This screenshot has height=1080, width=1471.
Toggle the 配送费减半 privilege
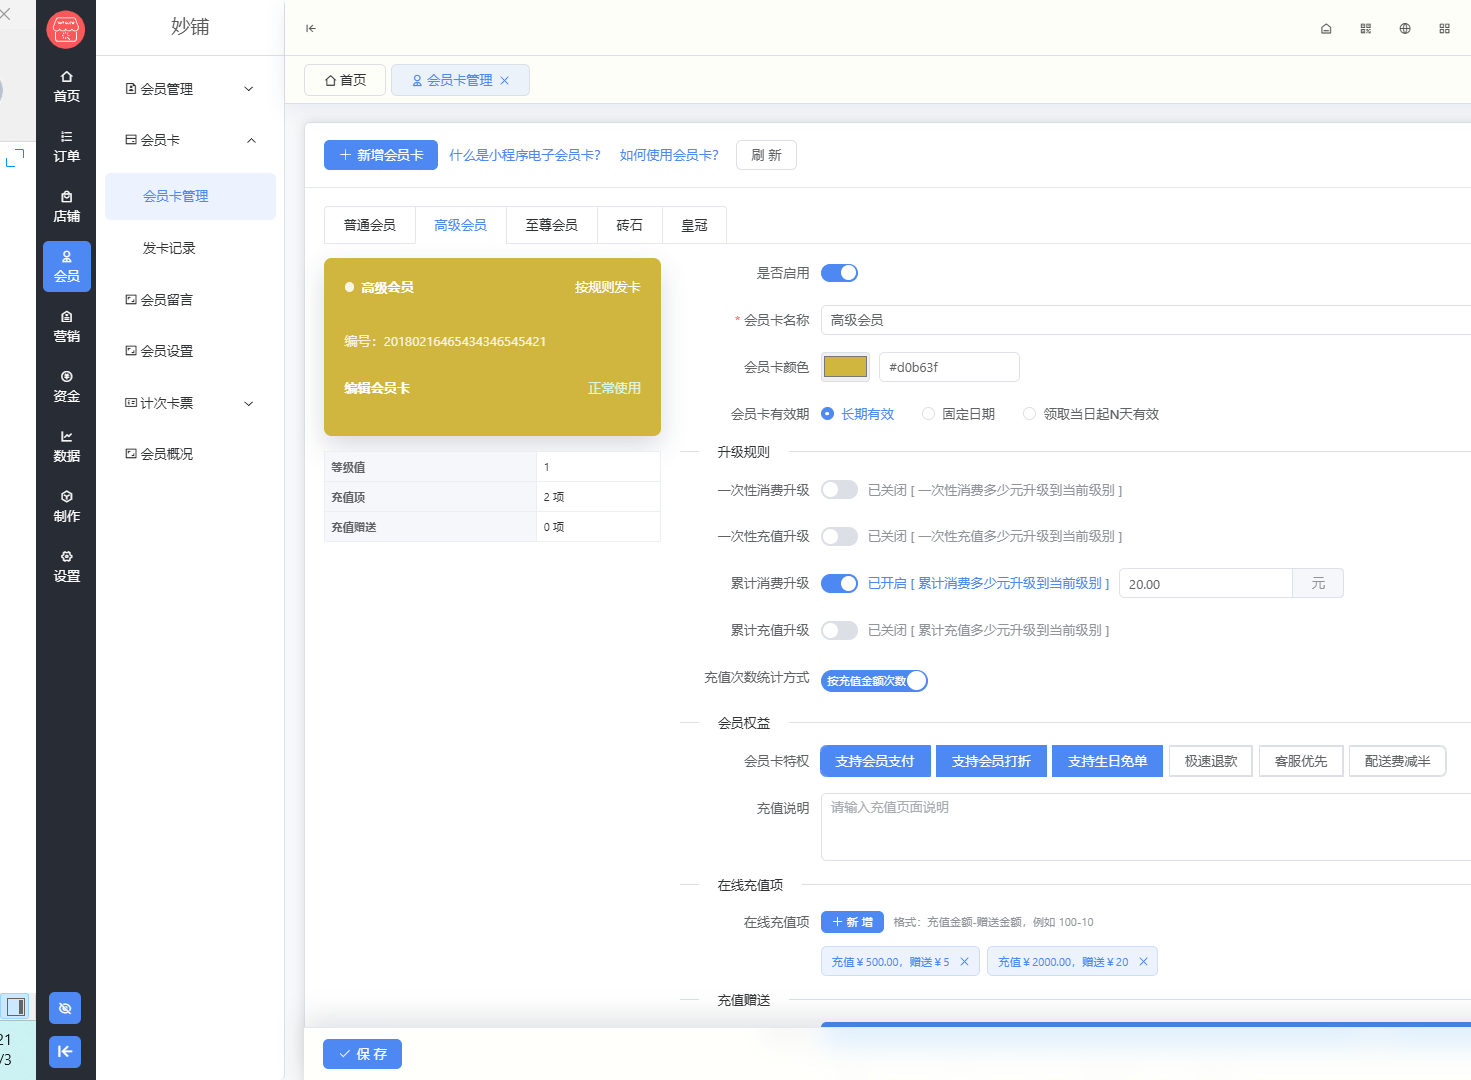(x=1398, y=761)
